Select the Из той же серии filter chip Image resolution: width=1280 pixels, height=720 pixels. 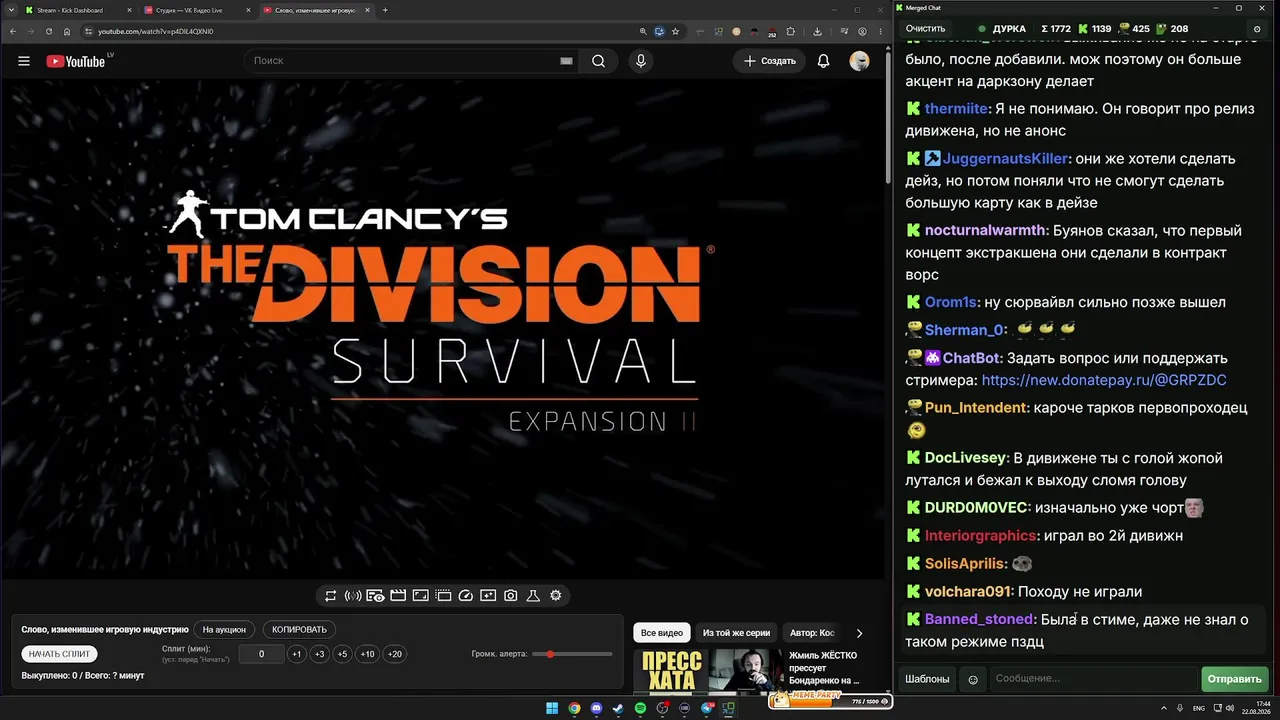(x=736, y=633)
